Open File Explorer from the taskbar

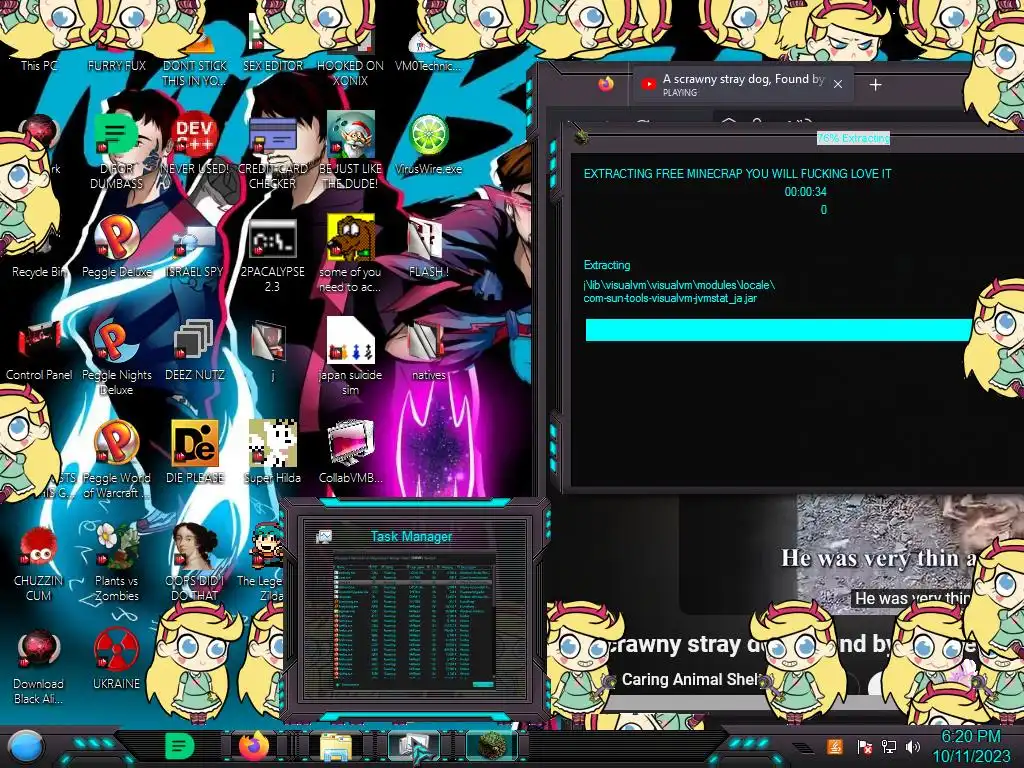336,747
